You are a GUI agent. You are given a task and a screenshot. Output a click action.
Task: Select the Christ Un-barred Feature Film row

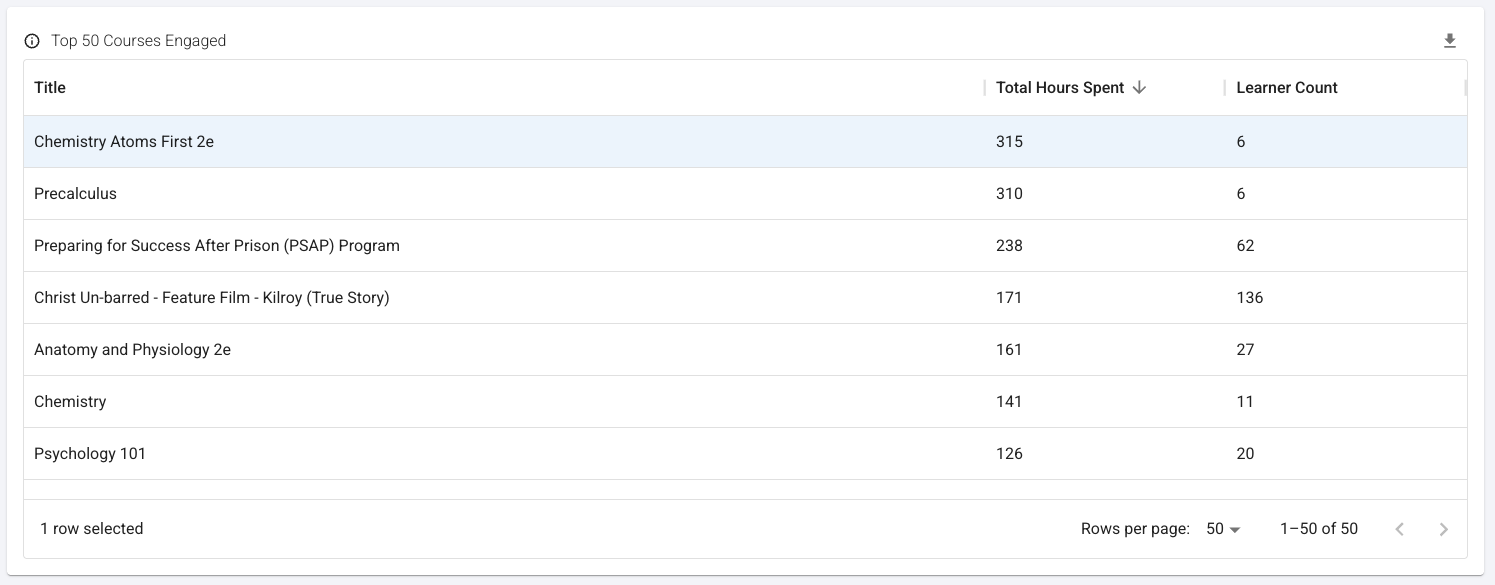click(x=212, y=298)
